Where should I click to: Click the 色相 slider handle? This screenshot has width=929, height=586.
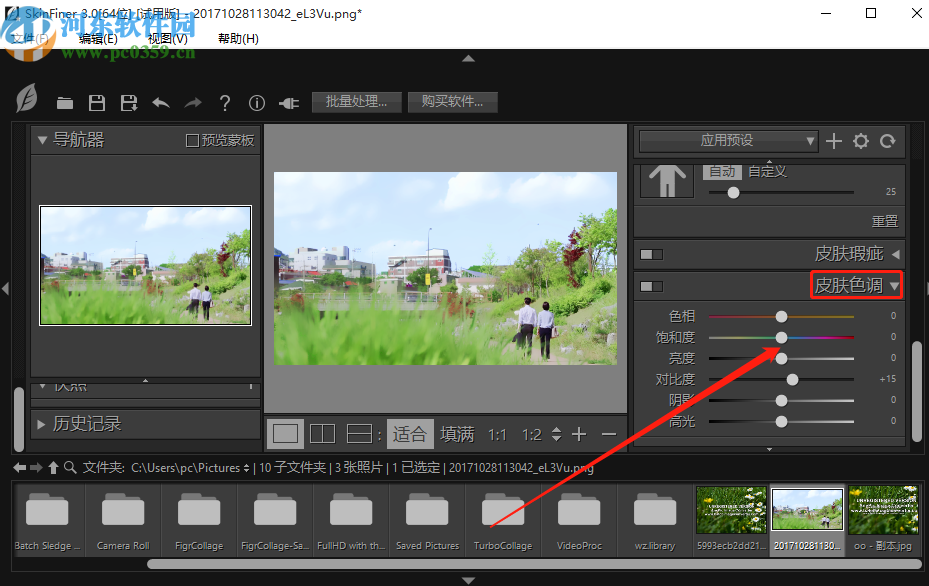tap(781, 316)
